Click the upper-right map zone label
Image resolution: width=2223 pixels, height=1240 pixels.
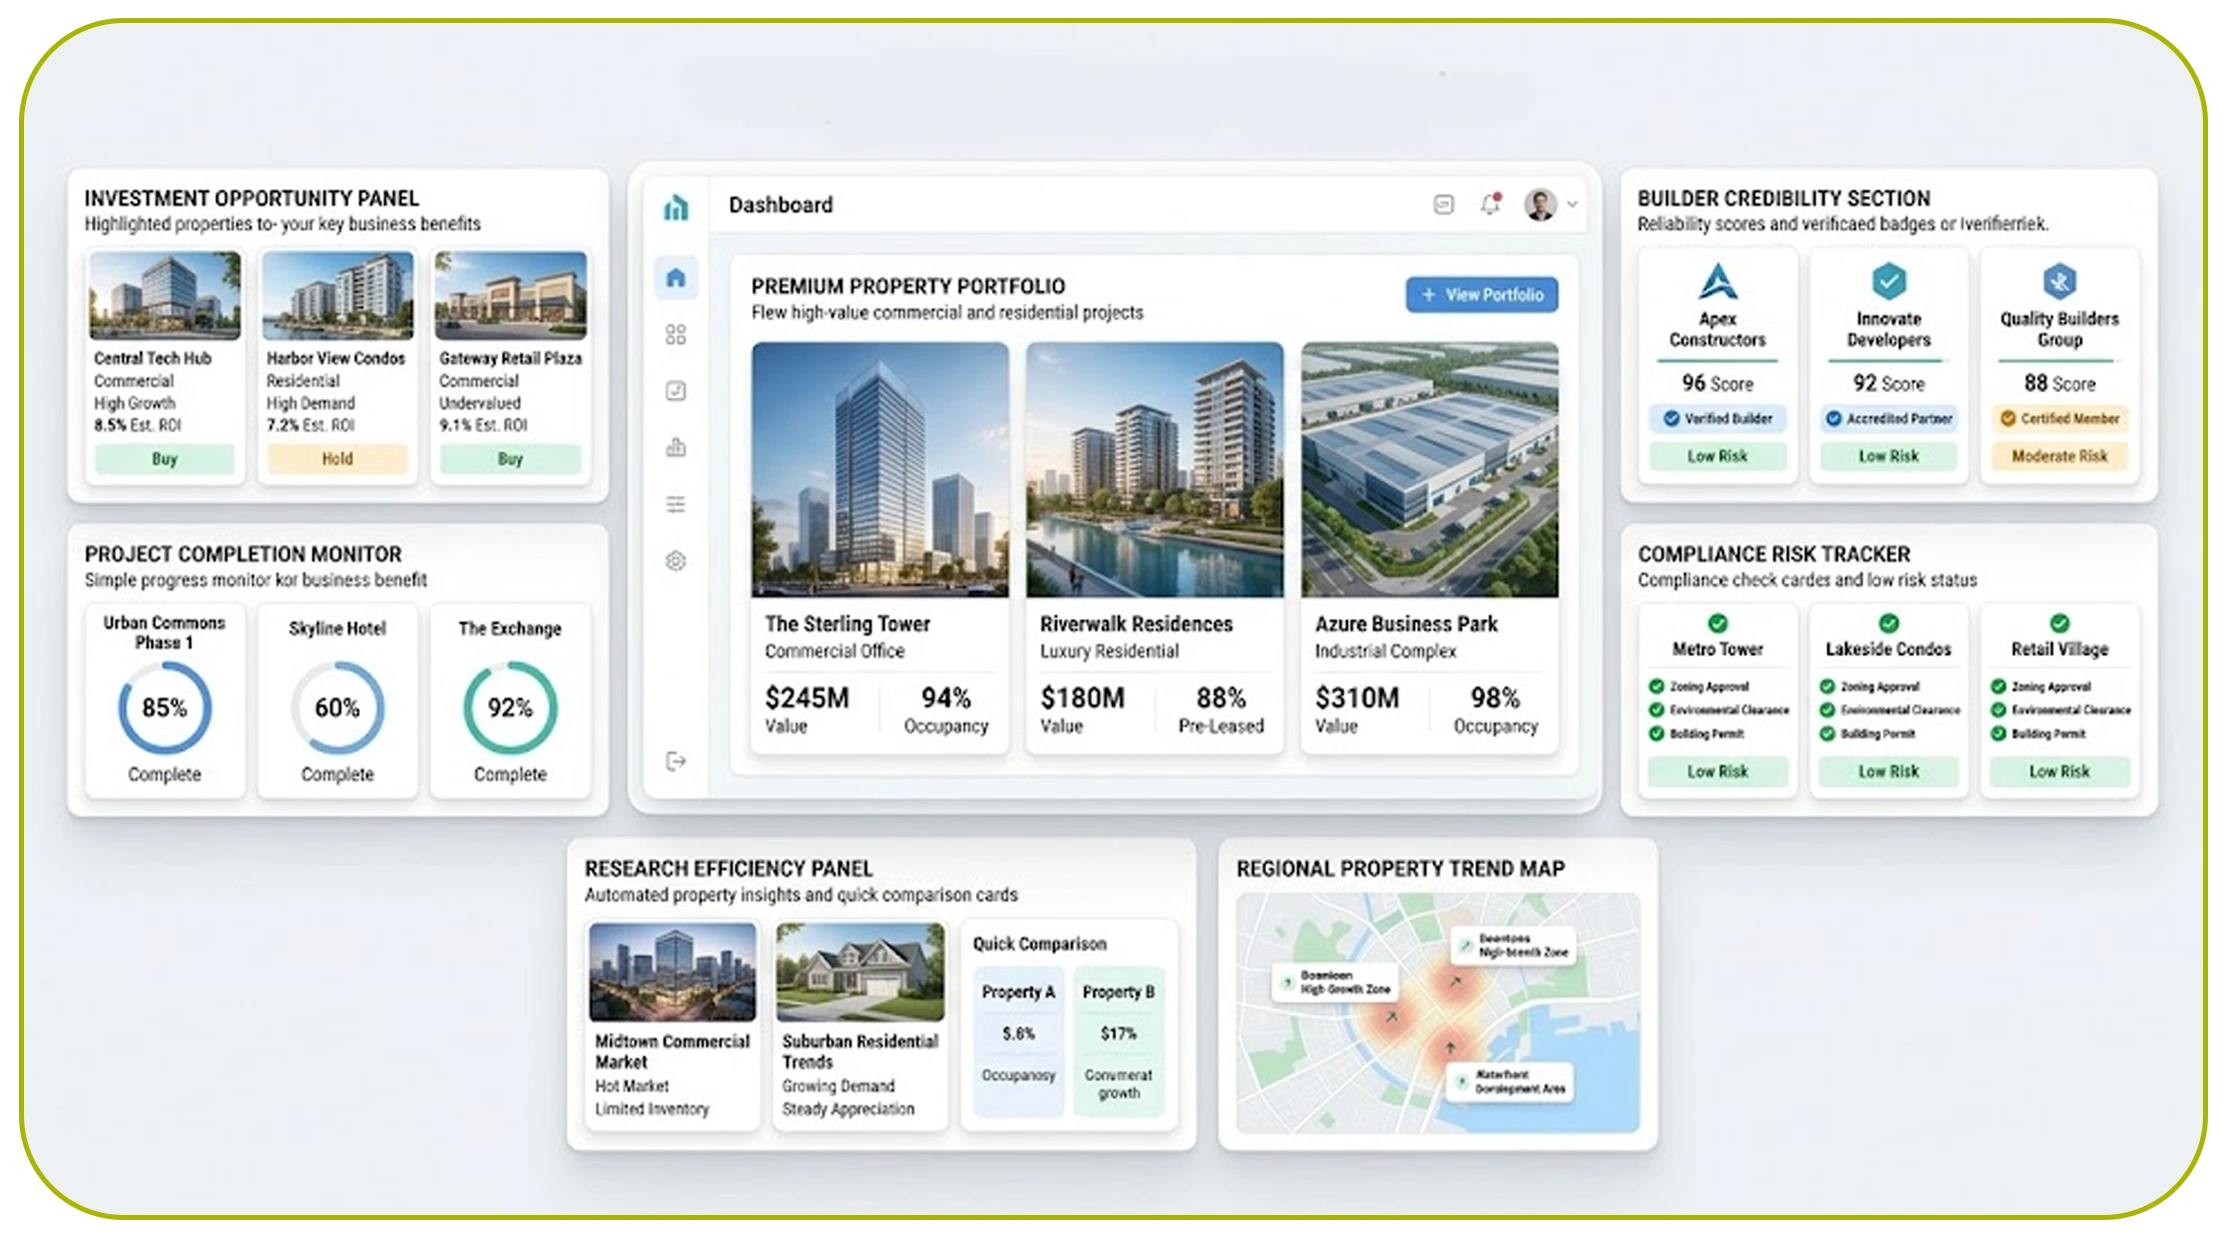(1514, 946)
